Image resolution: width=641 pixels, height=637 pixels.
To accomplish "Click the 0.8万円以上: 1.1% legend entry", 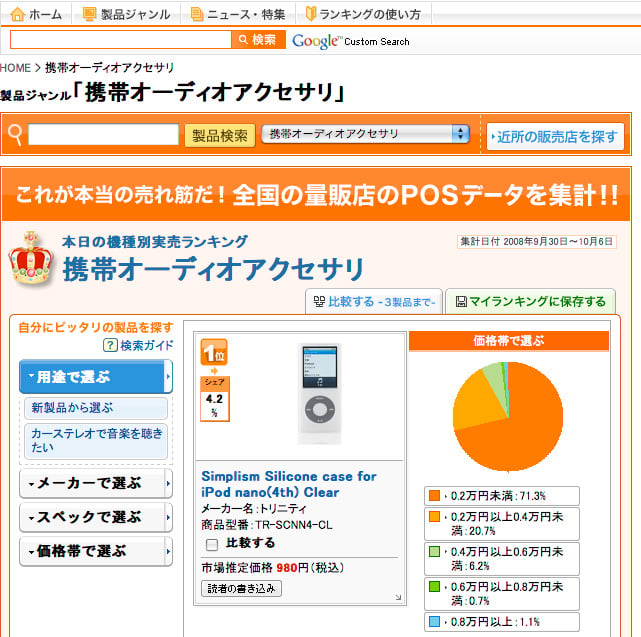I will (x=502, y=622).
